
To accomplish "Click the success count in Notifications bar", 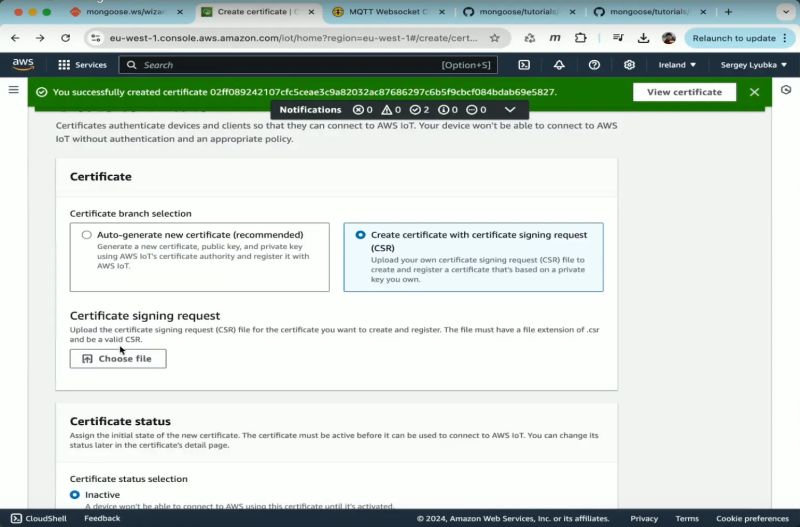I will pyautogui.click(x=419, y=110).
